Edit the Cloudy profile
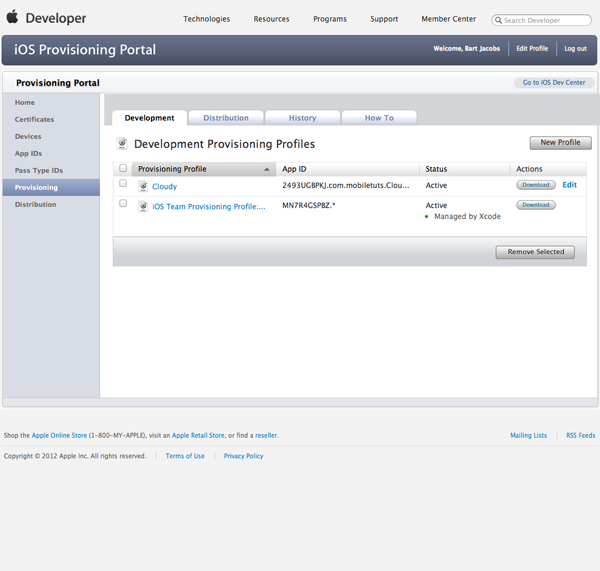This screenshot has width=600, height=571. pos(569,185)
